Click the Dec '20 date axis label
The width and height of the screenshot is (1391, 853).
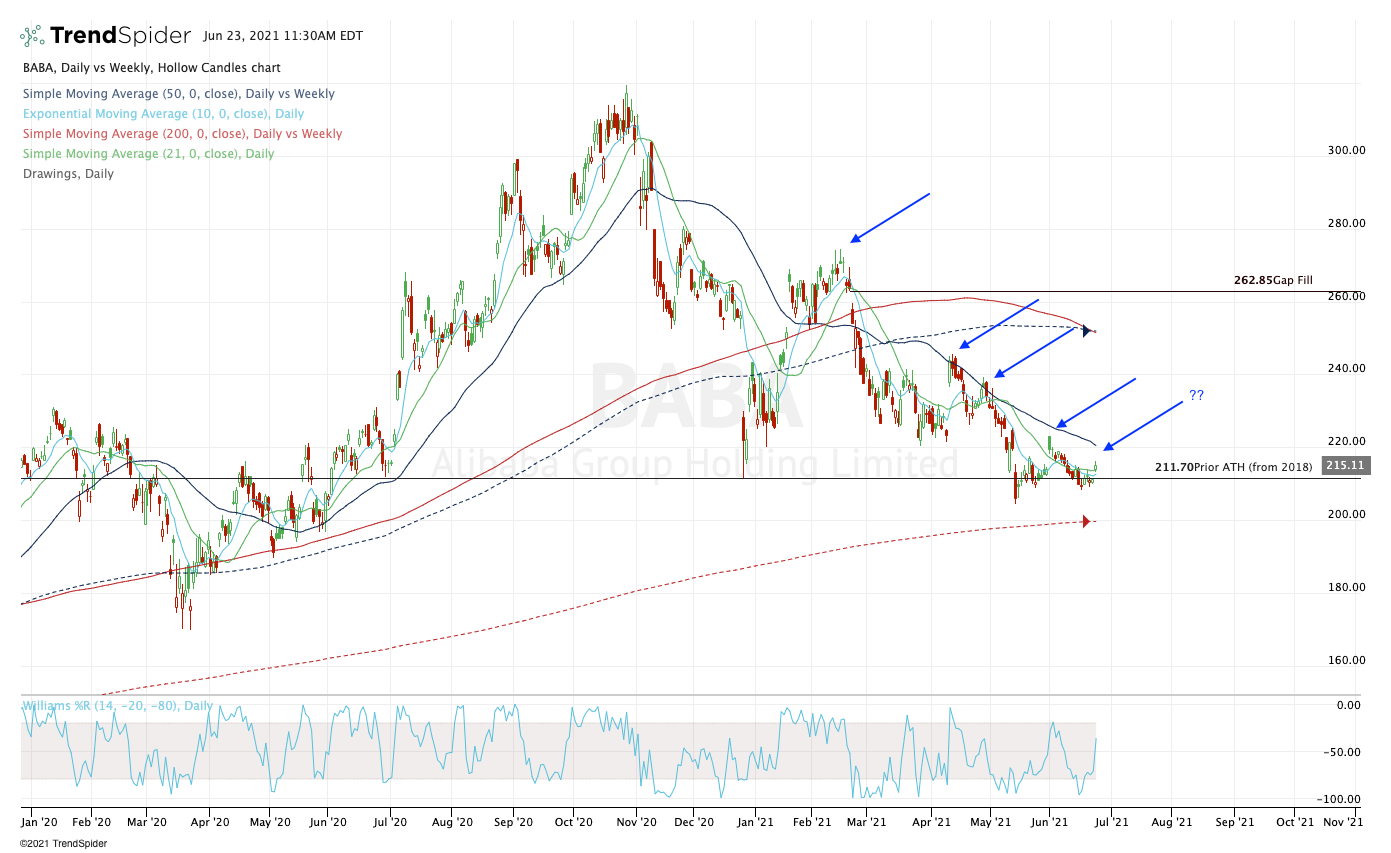pos(695,823)
